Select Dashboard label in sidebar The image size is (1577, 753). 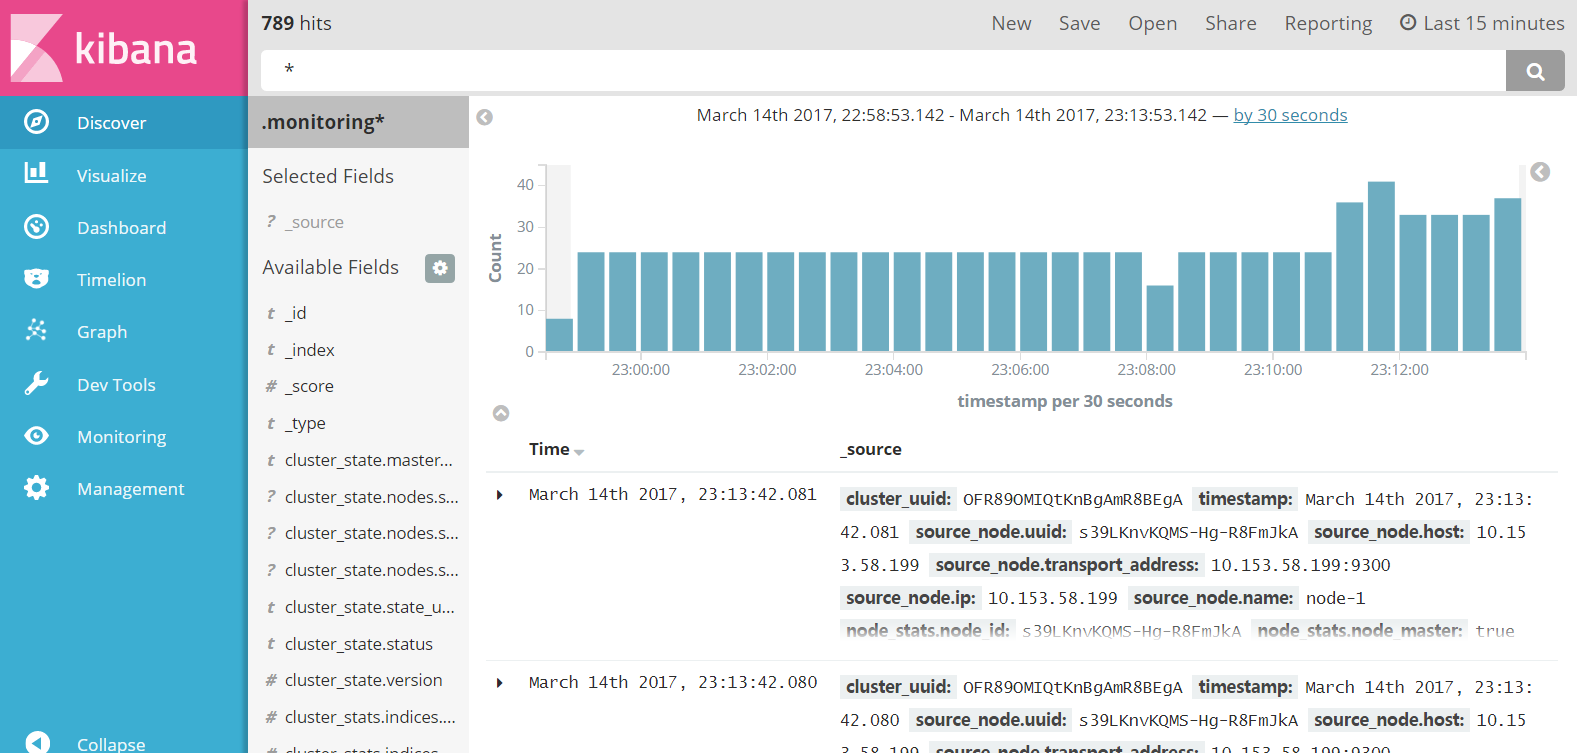(x=121, y=227)
